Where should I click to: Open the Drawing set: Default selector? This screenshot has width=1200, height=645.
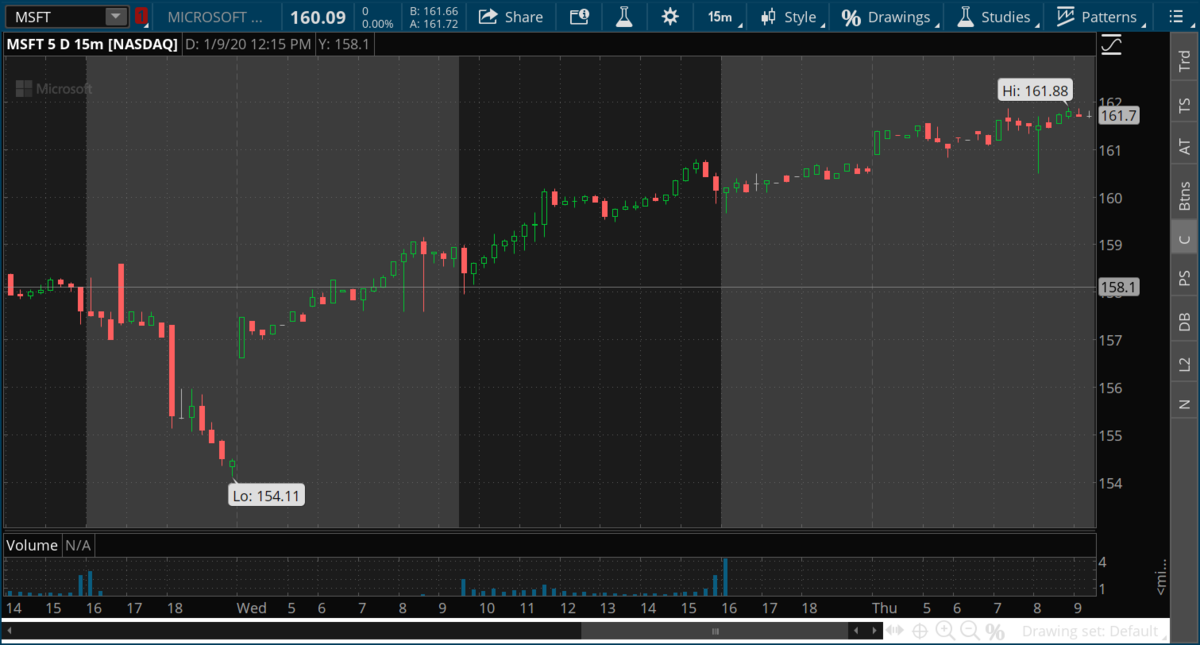[1092, 631]
